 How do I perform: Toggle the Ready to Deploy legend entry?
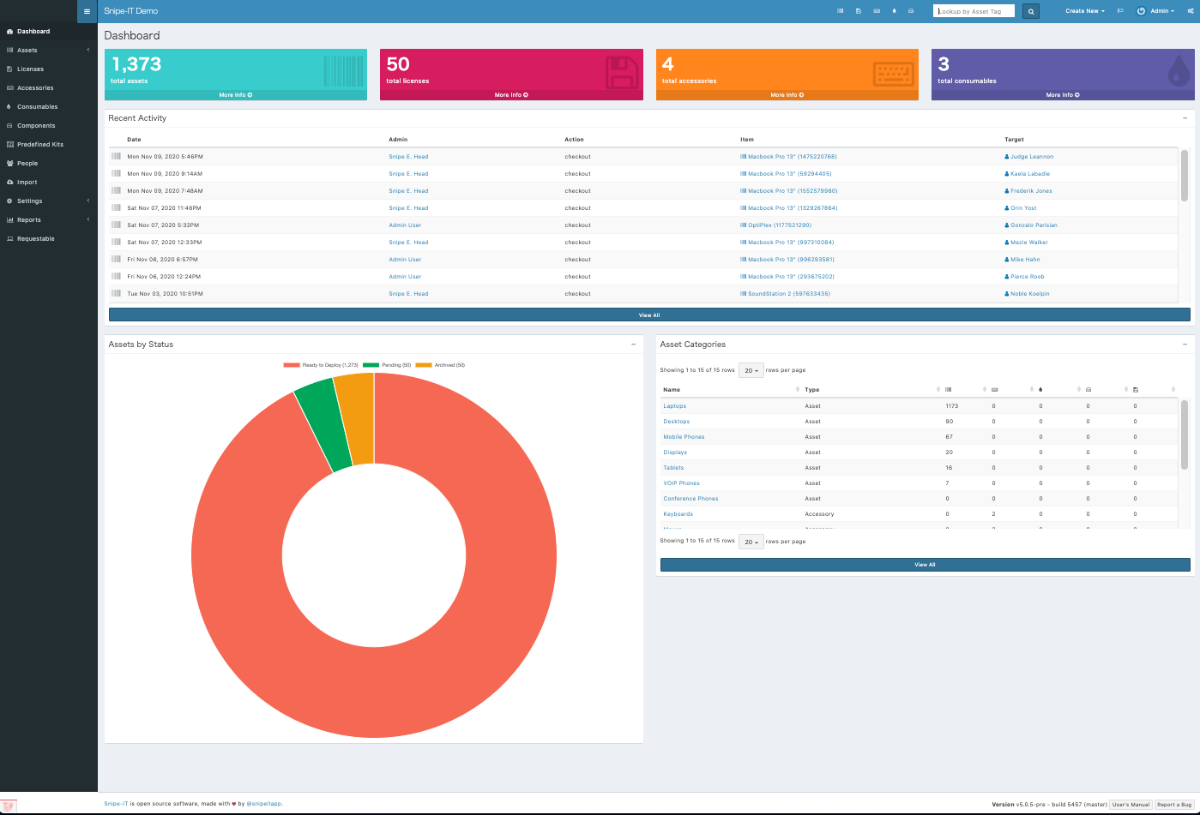tap(320, 365)
